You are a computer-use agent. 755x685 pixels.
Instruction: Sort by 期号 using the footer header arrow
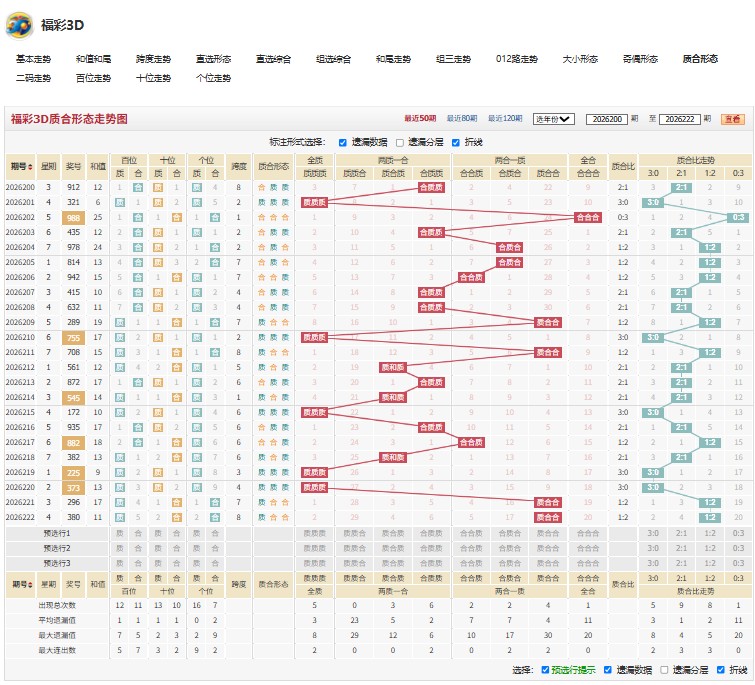31,584
